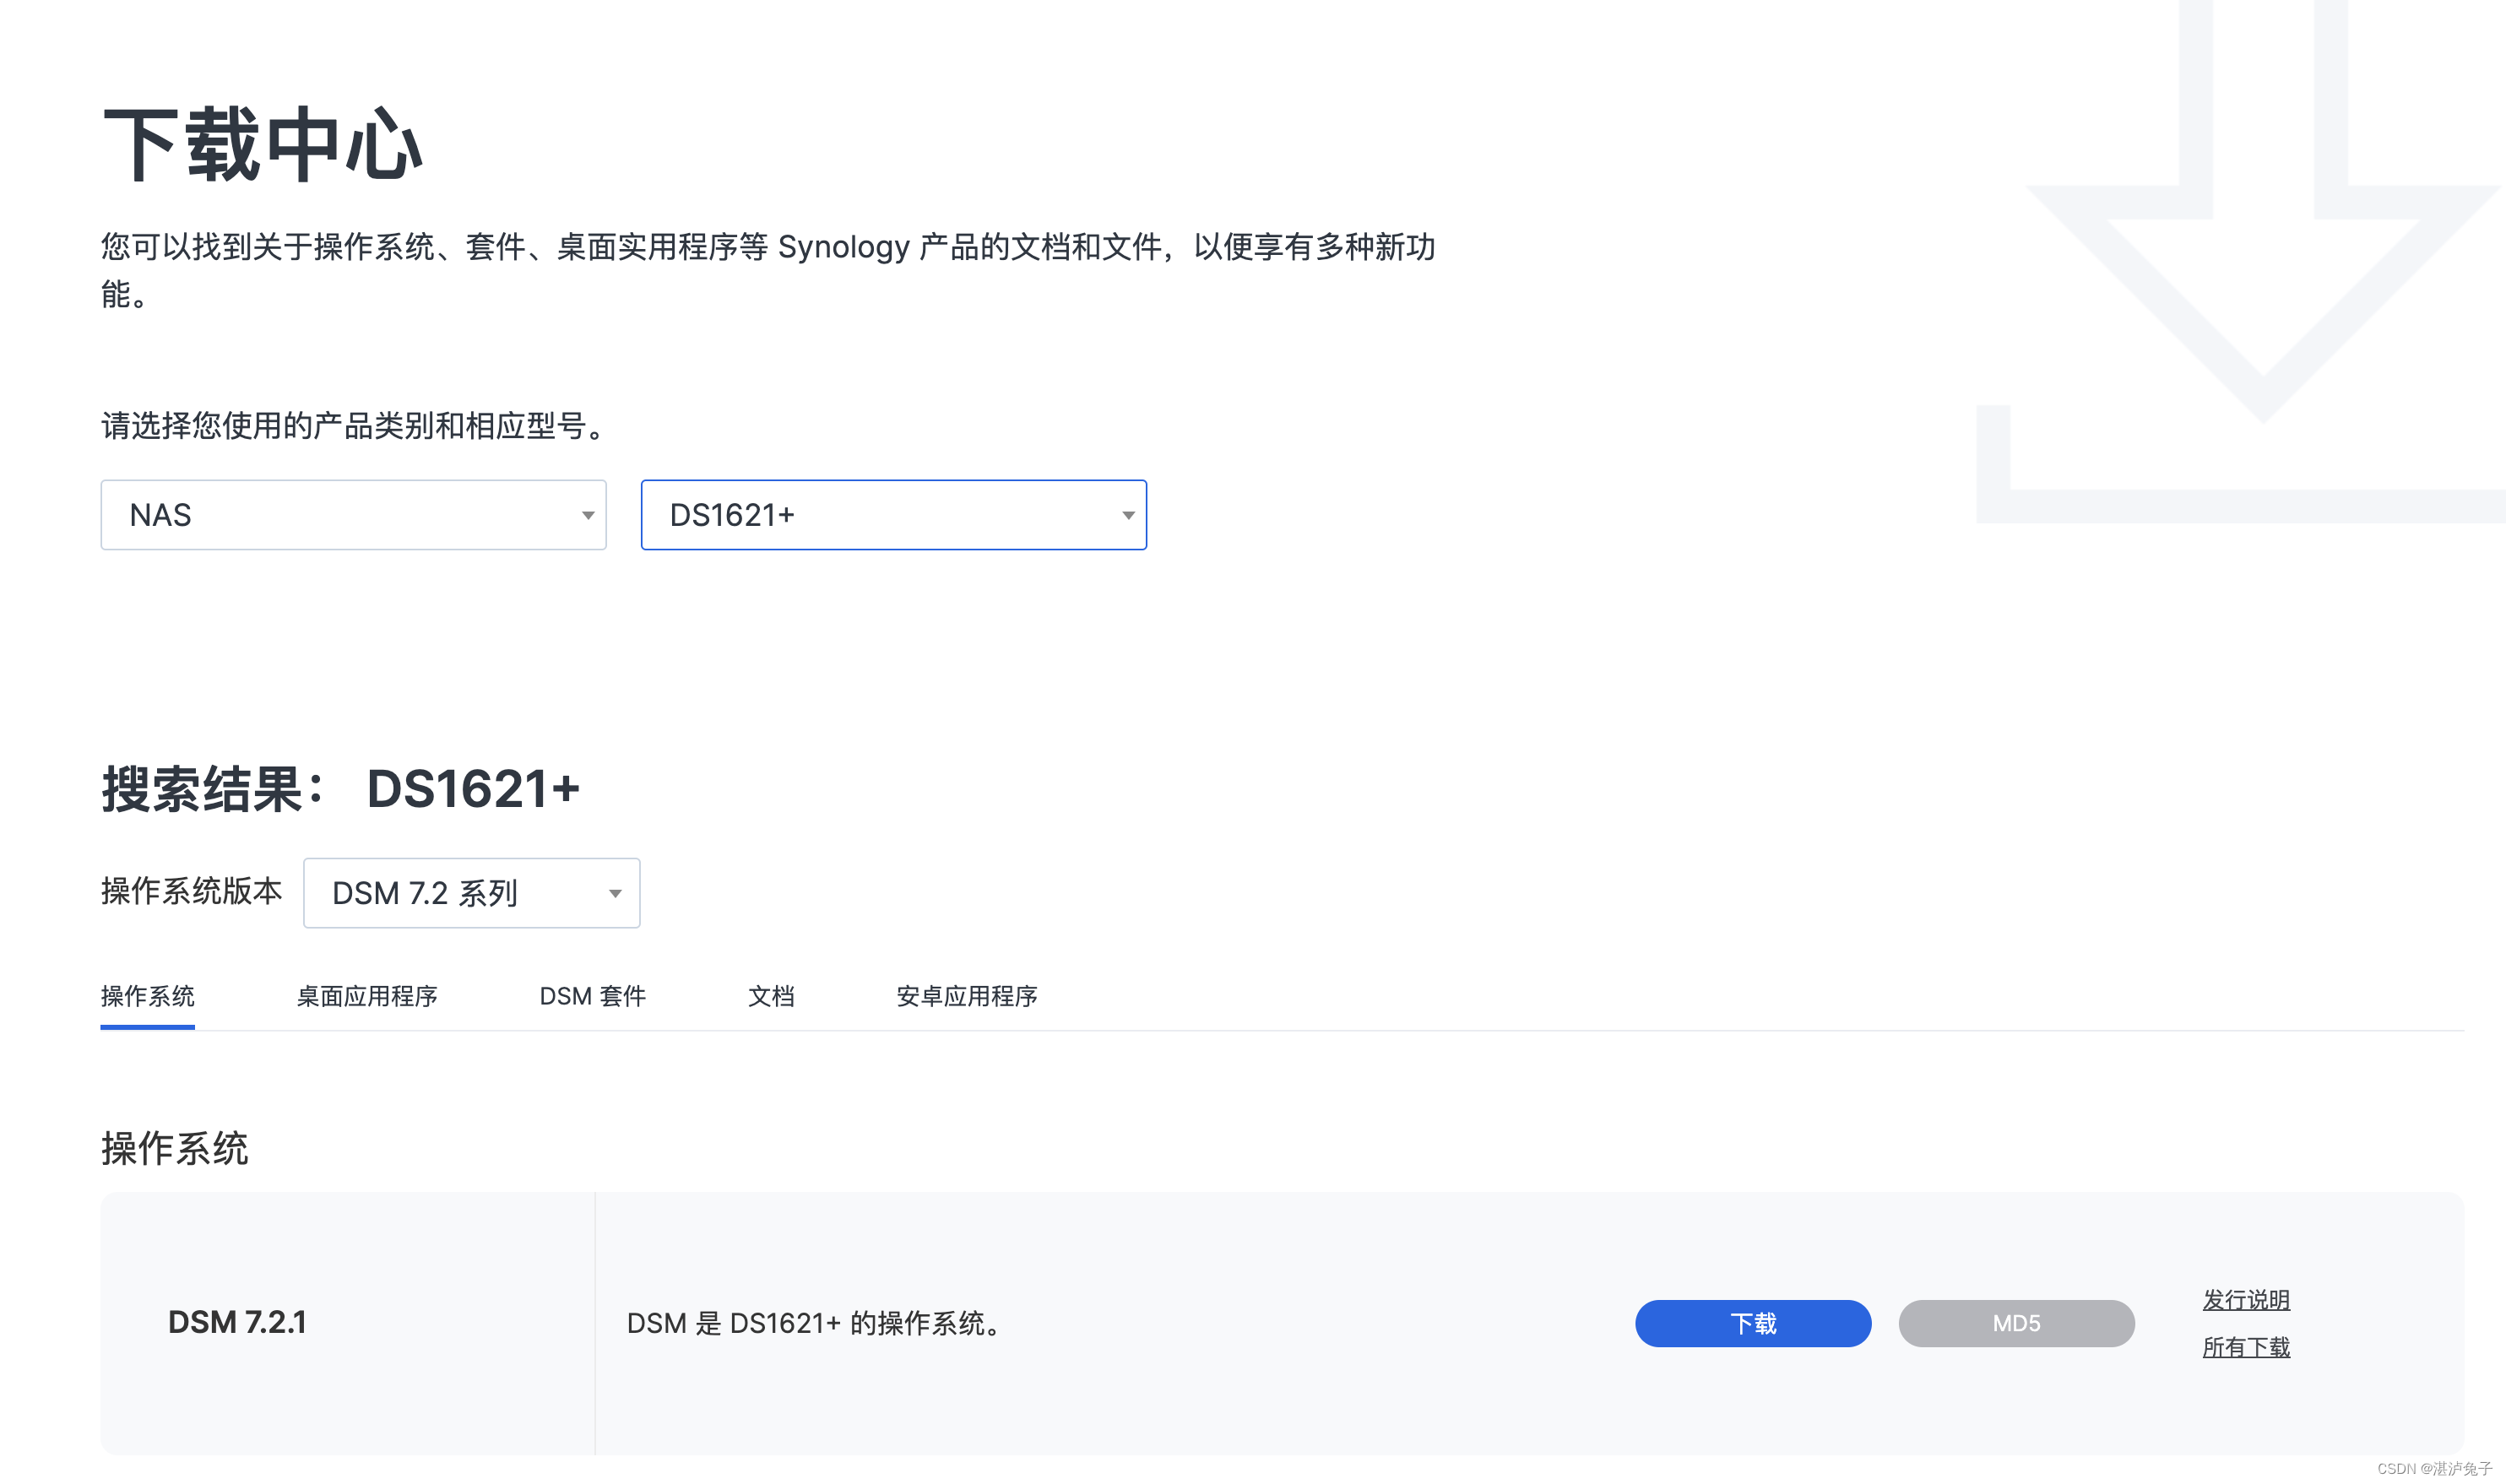This screenshot has height=1484, width=2506.
Task: Click the DSM 是 DS1621+ 的操作系统 description
Action: [x=815, y=1323]
